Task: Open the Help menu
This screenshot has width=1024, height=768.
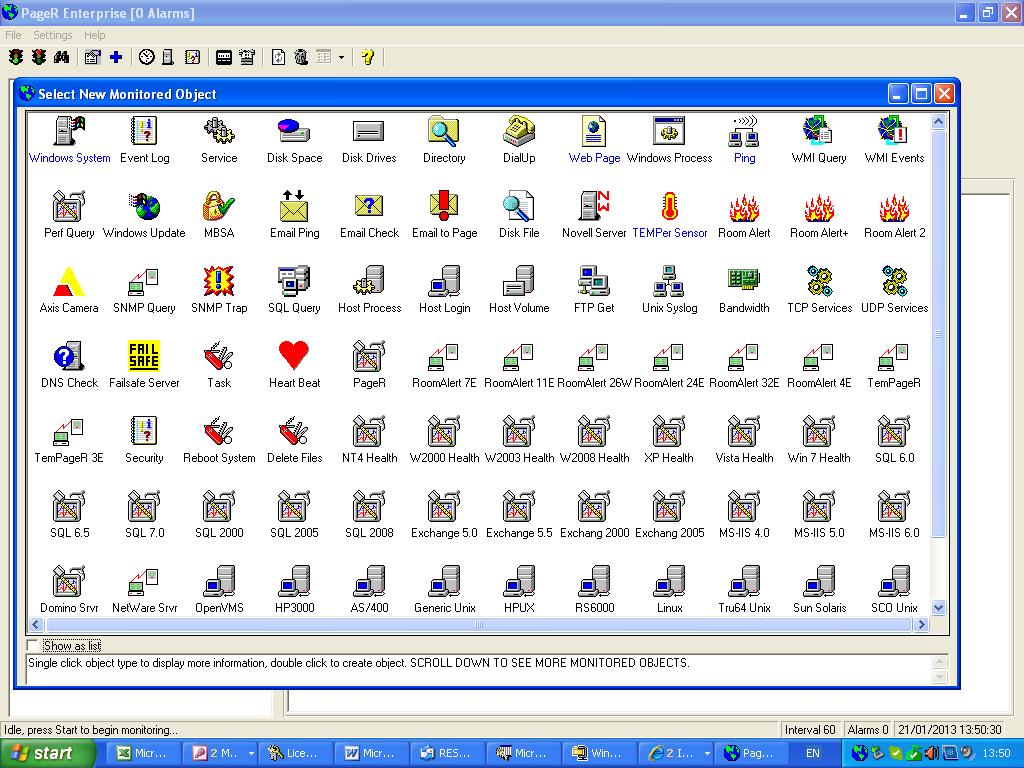Action: point(94,35)
